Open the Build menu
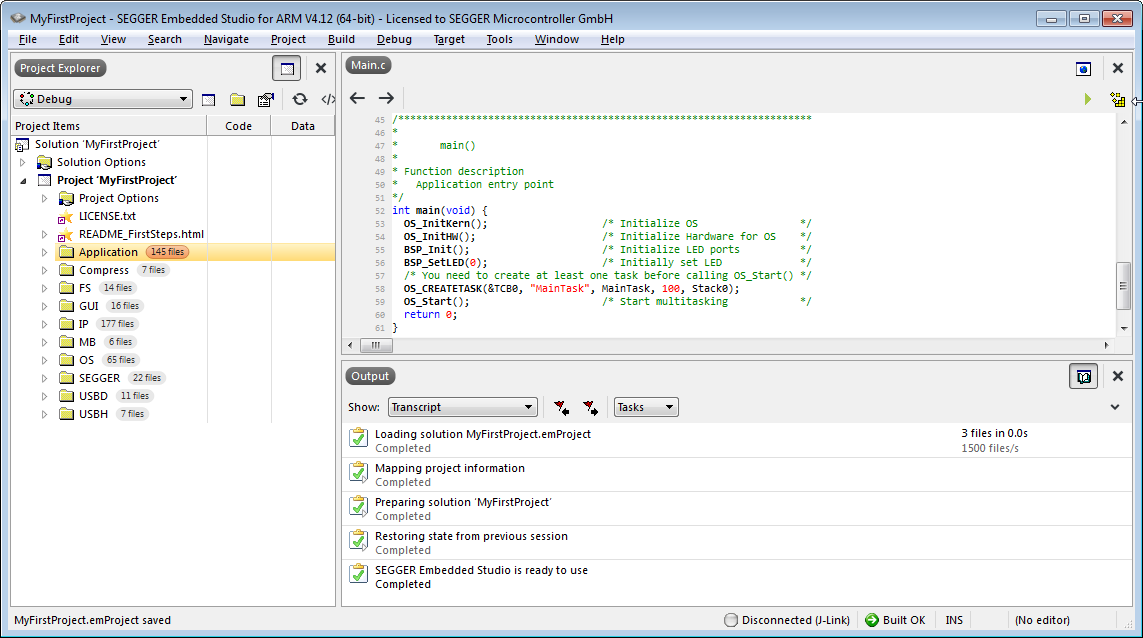The width and height of the screenshot is (1143, 638). (341, 39)
